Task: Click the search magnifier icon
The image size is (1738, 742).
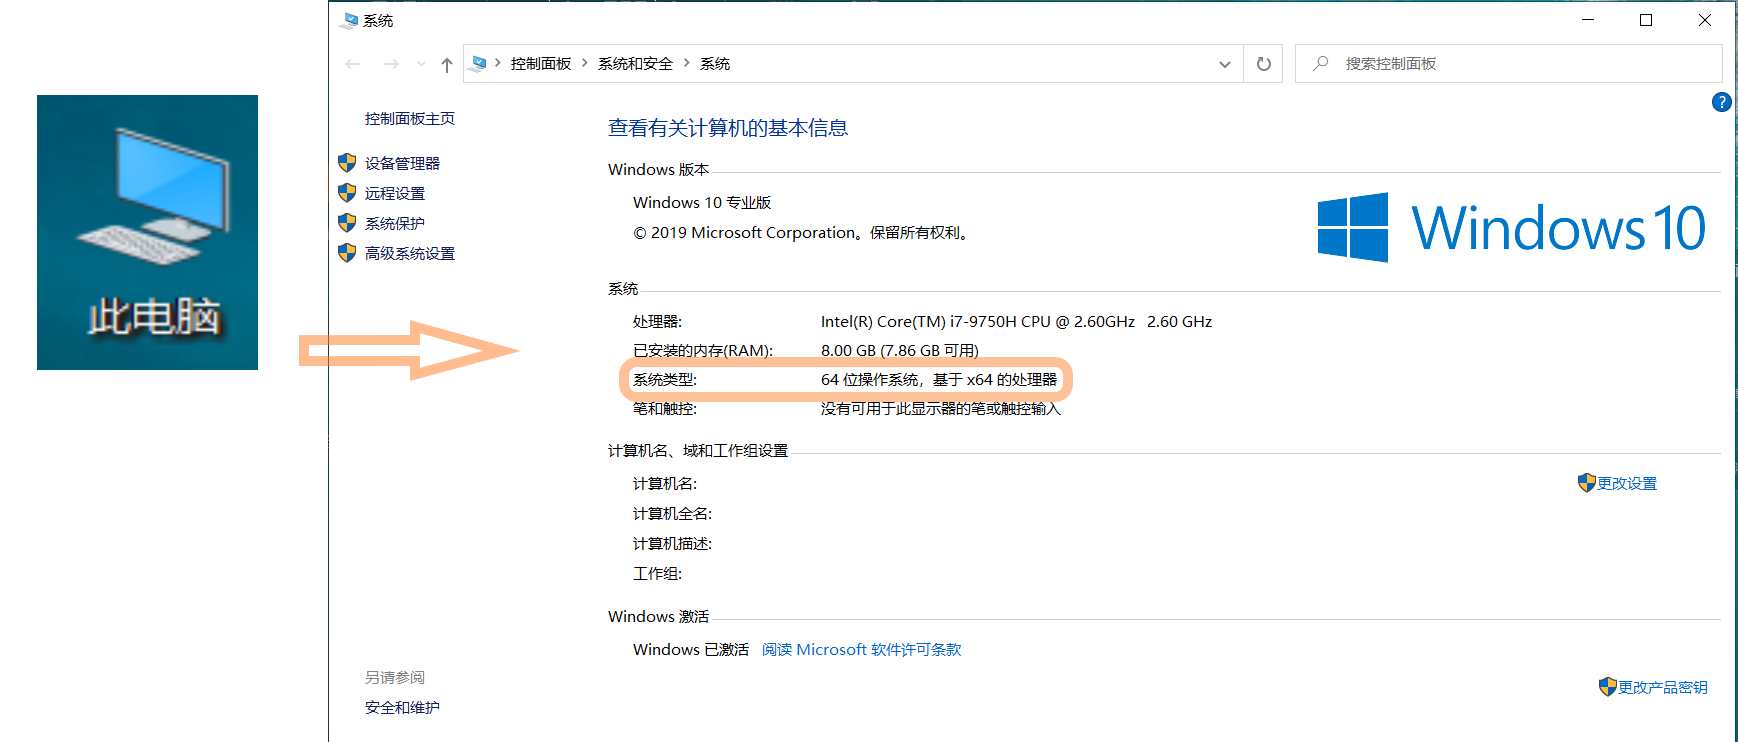Action: [1321, 63]
